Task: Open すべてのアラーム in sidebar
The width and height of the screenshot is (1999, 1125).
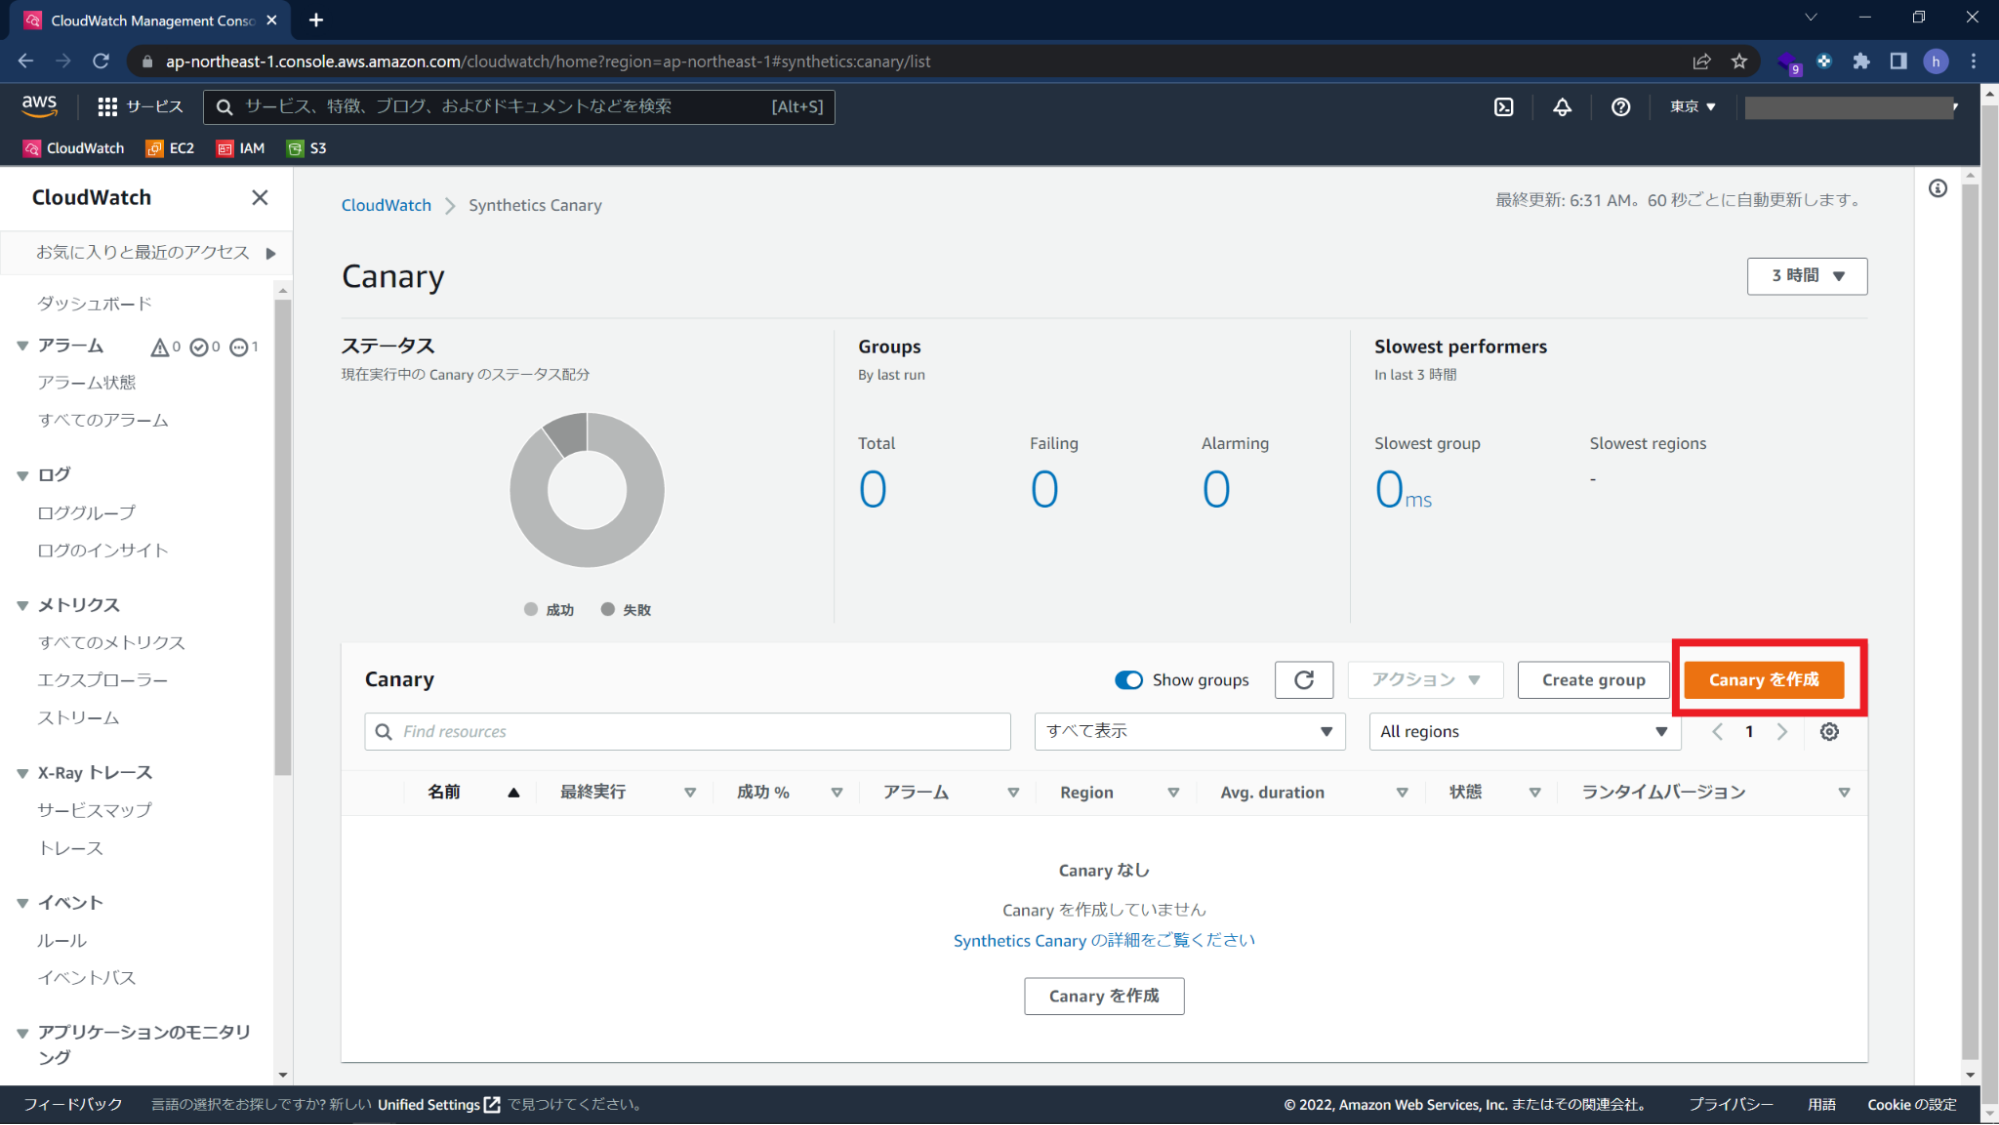Action: tap(103, 421)
